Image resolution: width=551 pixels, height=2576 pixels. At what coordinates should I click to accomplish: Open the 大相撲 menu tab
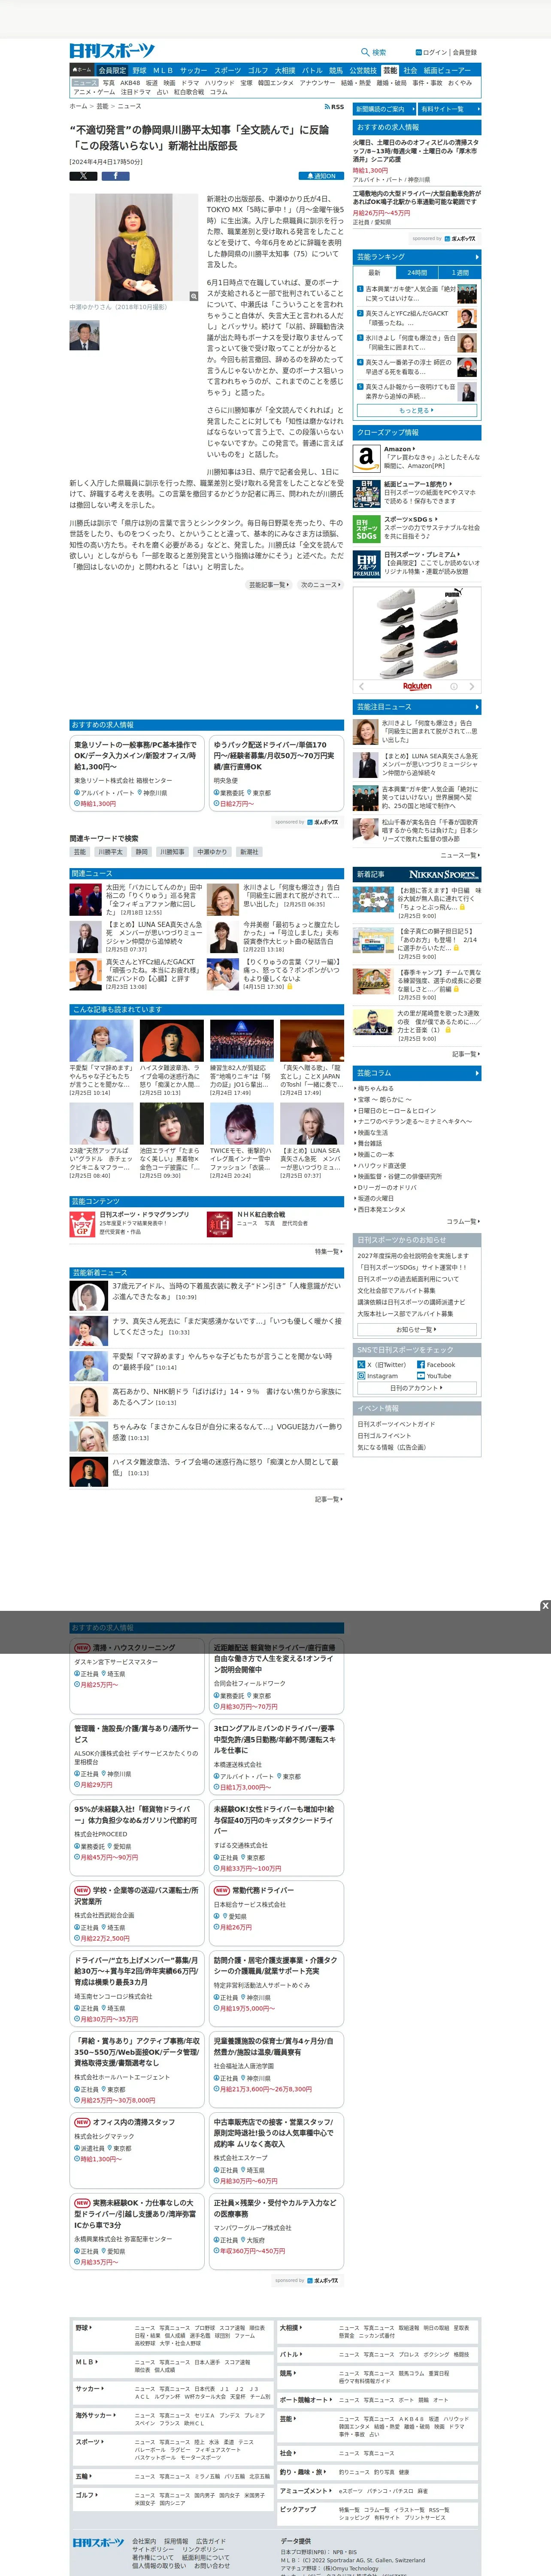click(285, 71)
